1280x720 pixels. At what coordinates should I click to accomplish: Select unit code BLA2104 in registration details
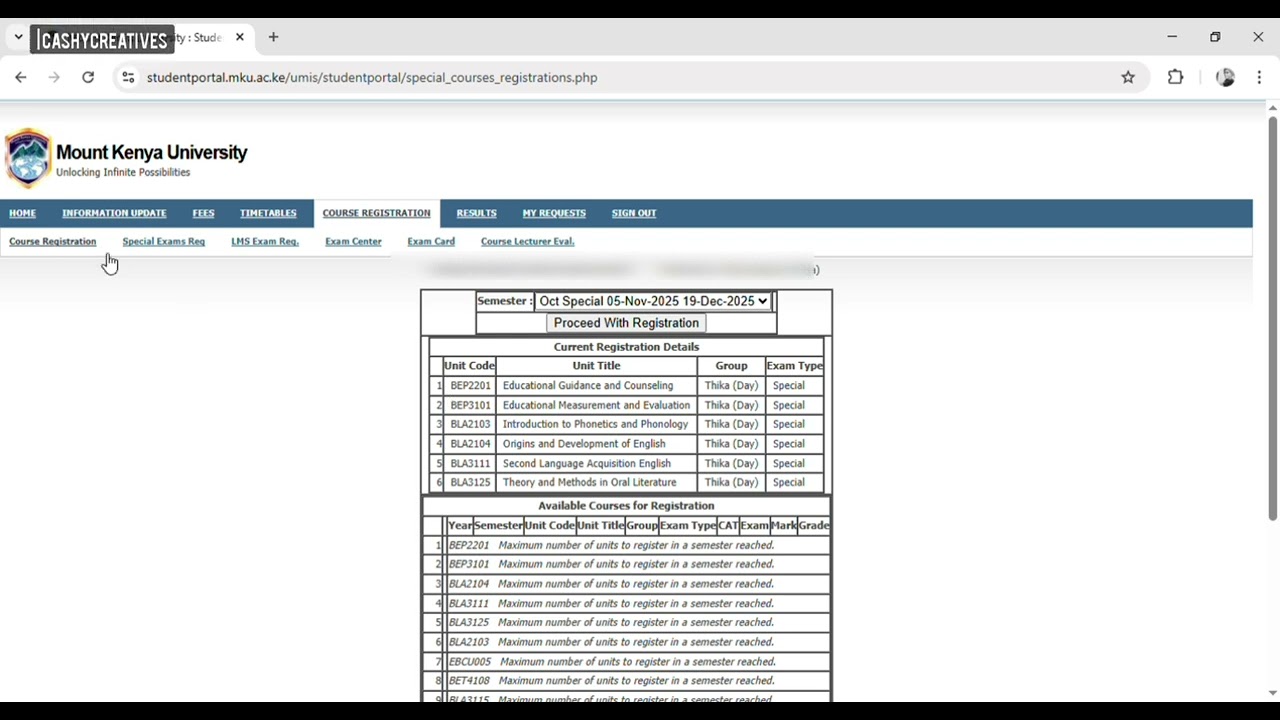470,444
